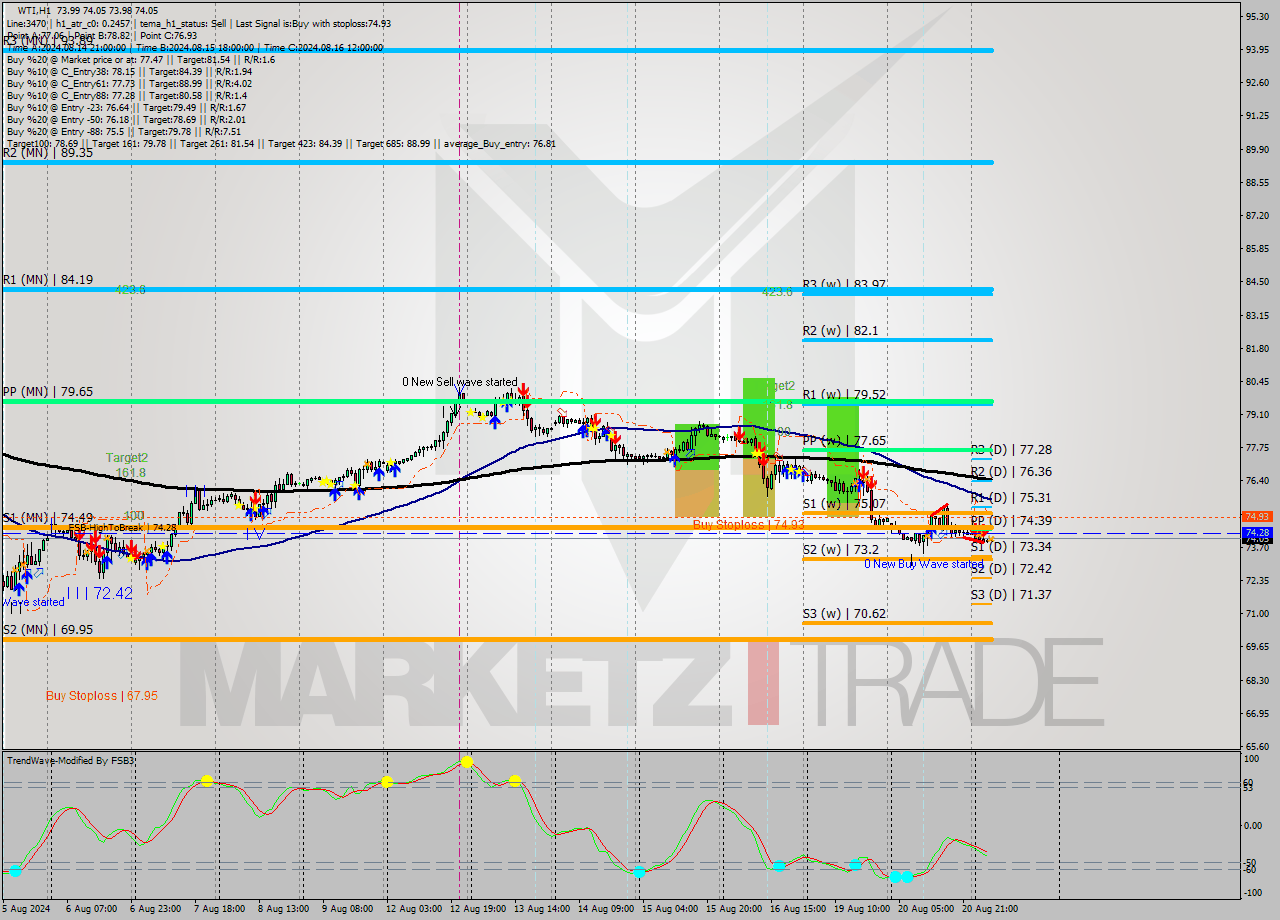Click the R3 (w) | 83.97 weekly label
Screen dimensions: 1280x920
[844, 284]
